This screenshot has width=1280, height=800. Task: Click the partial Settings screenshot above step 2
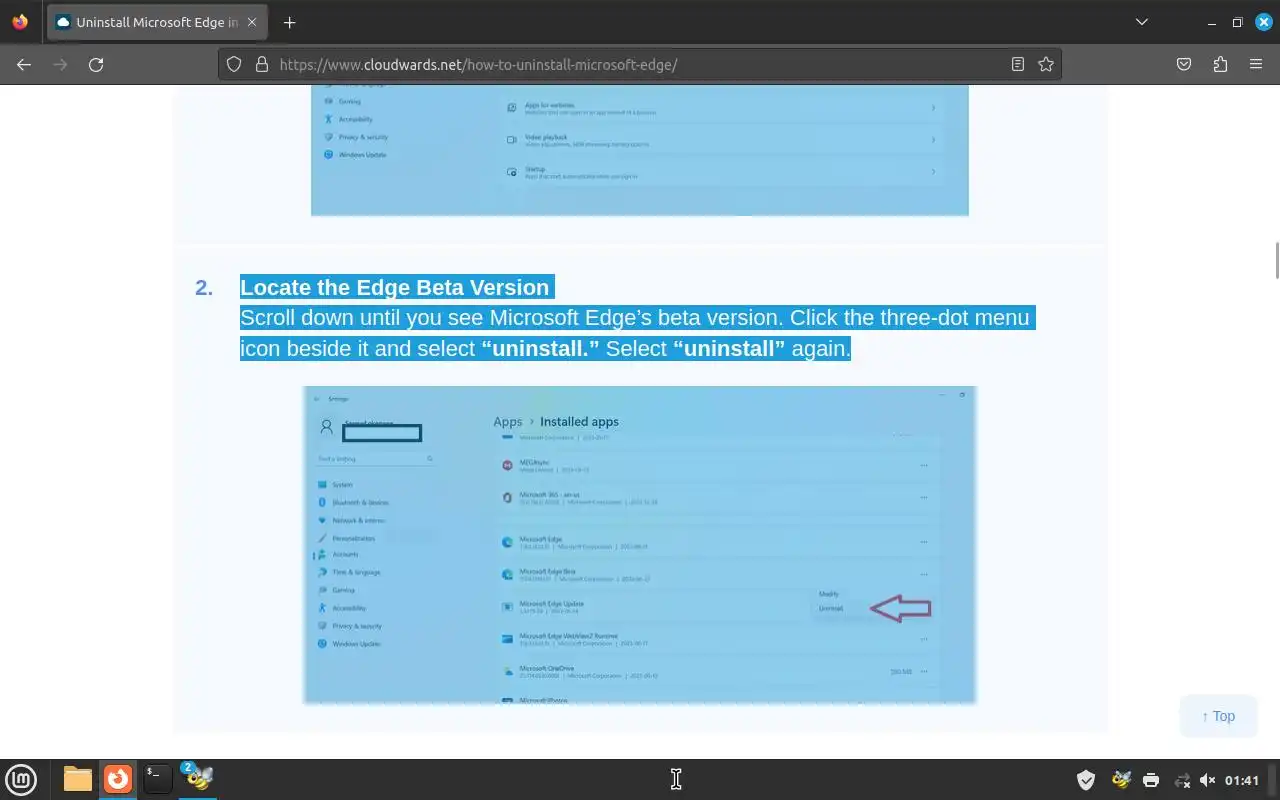click(640, 150)
